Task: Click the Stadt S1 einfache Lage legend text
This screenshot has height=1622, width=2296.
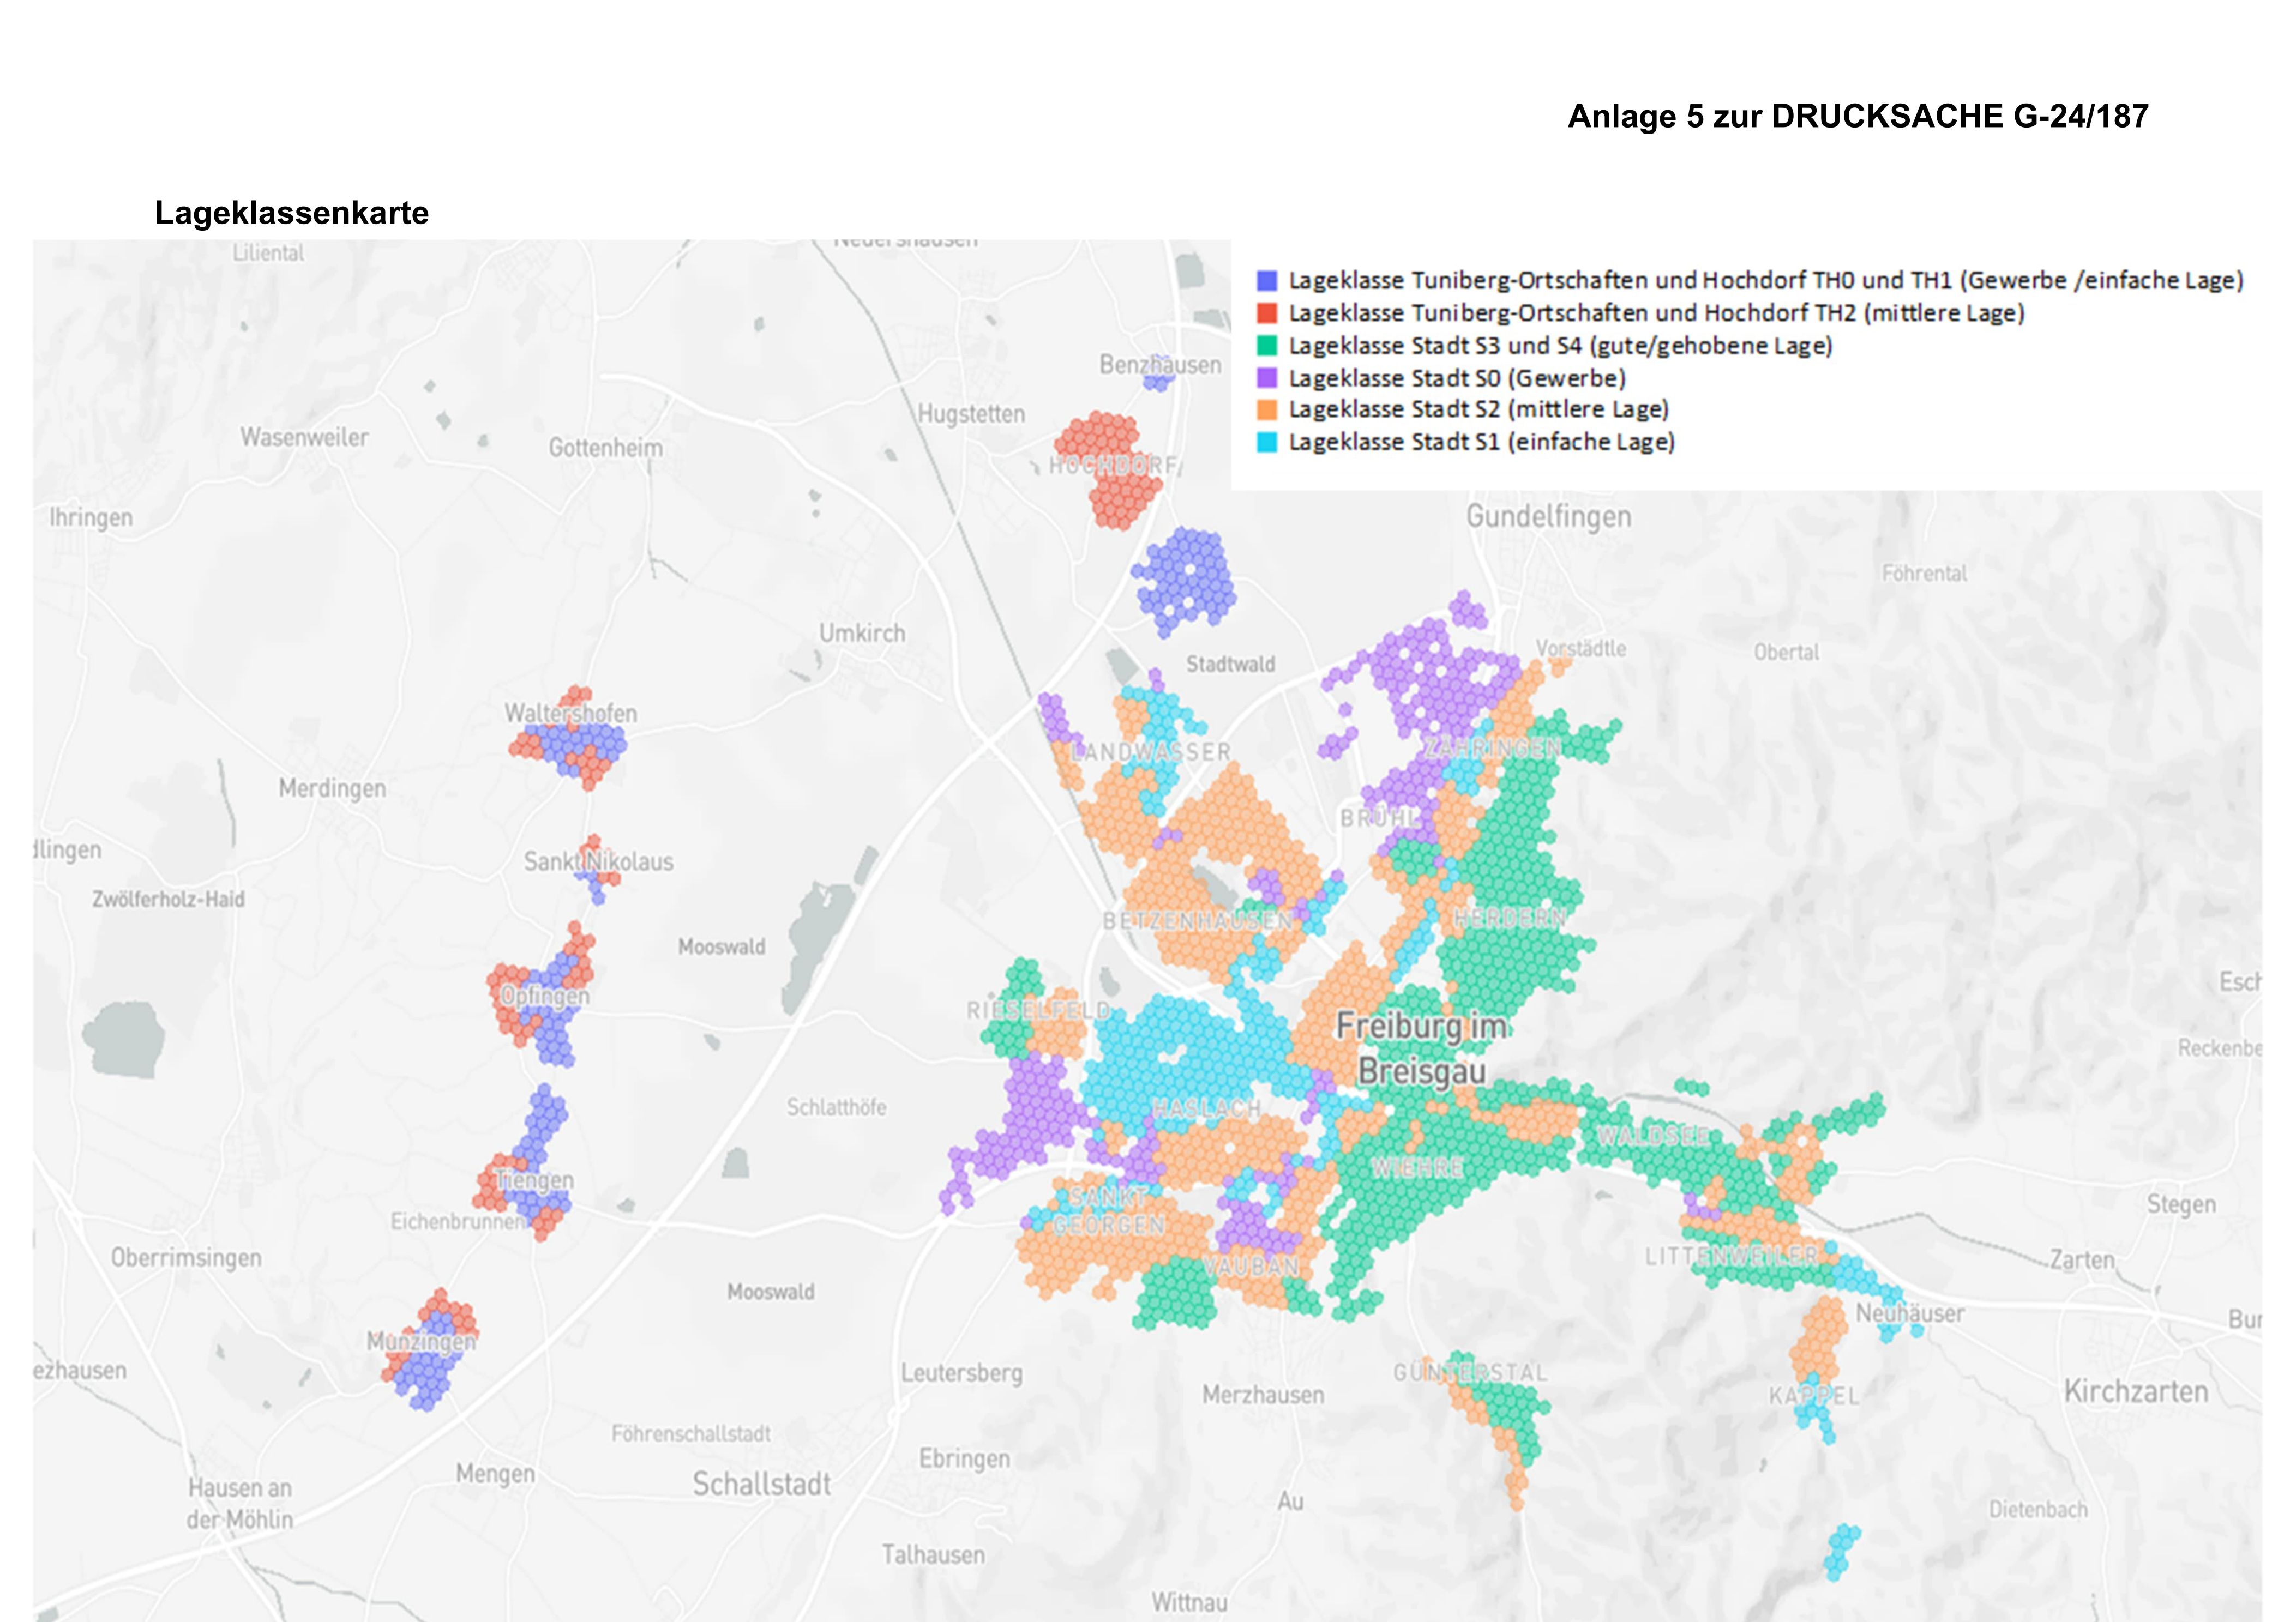Action: click(1481, 442)
